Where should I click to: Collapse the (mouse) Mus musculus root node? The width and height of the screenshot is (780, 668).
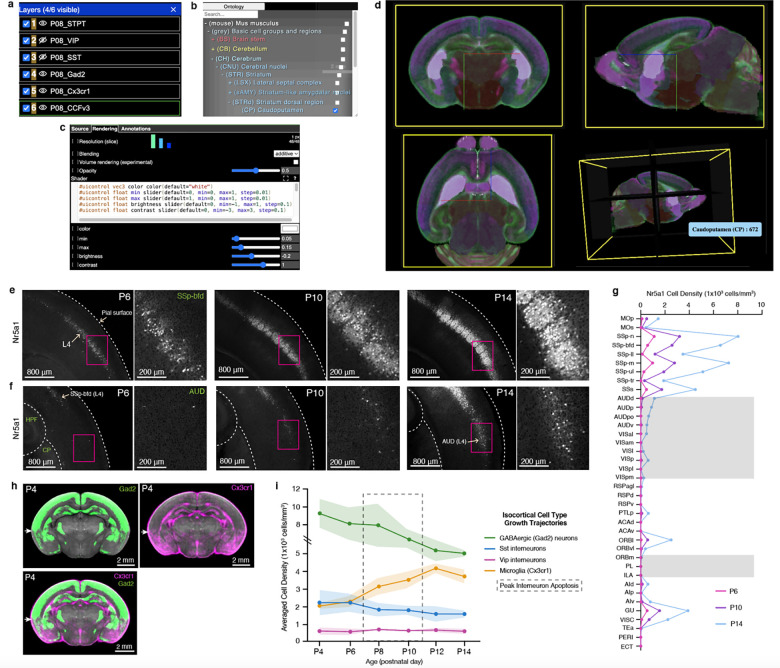pyautogui.click(x=205, y=23)
